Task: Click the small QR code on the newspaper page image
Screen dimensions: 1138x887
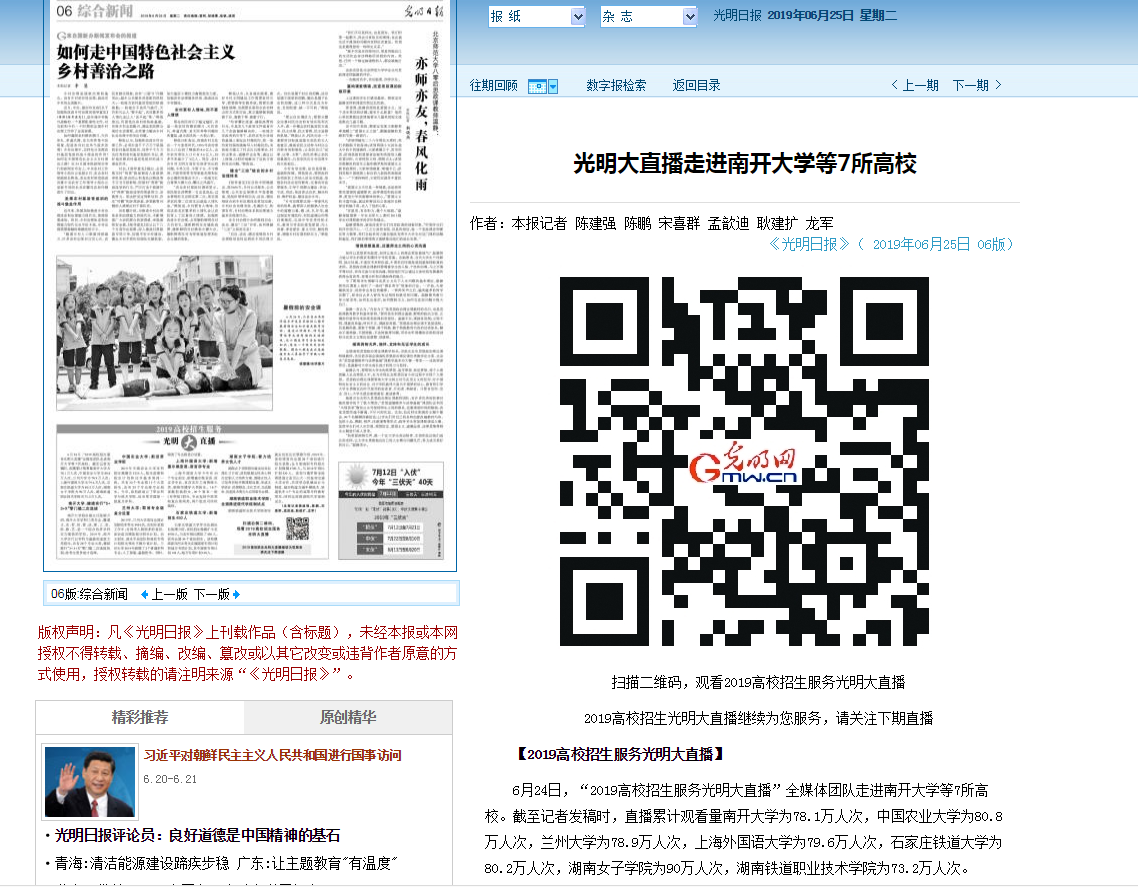Action: 297,529
